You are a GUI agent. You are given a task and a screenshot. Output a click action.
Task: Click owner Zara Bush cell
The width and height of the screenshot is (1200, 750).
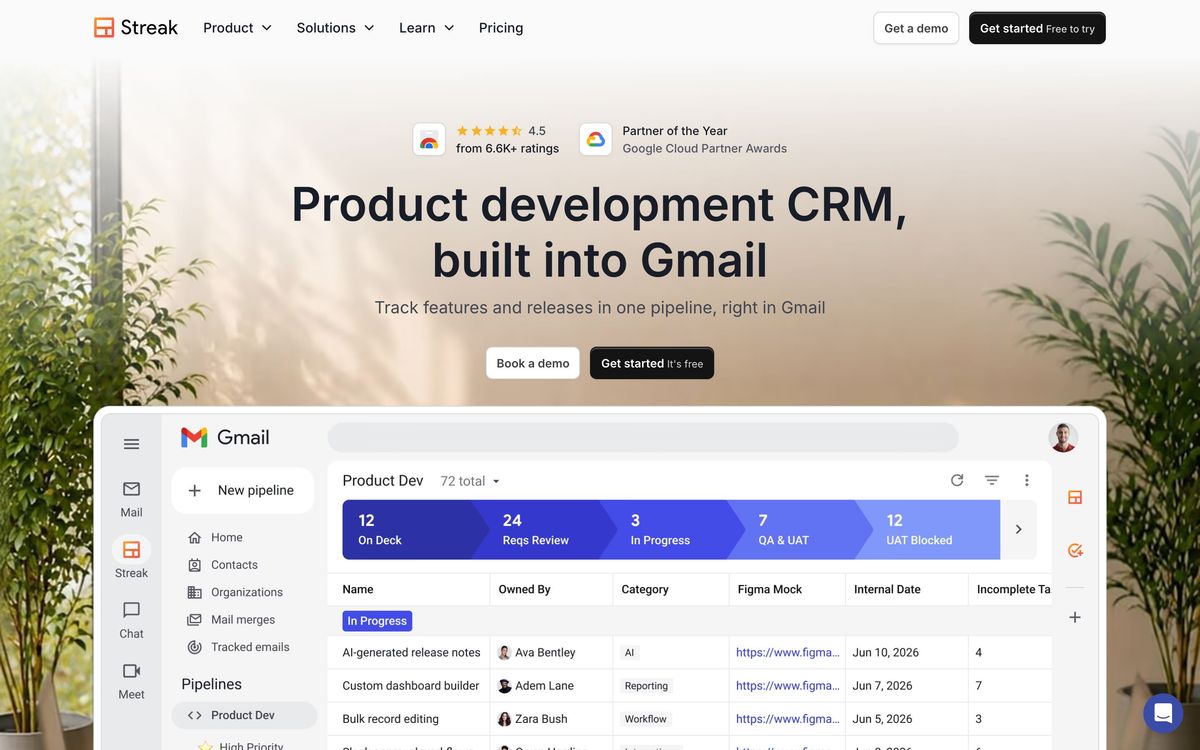(x=533, y=718)
